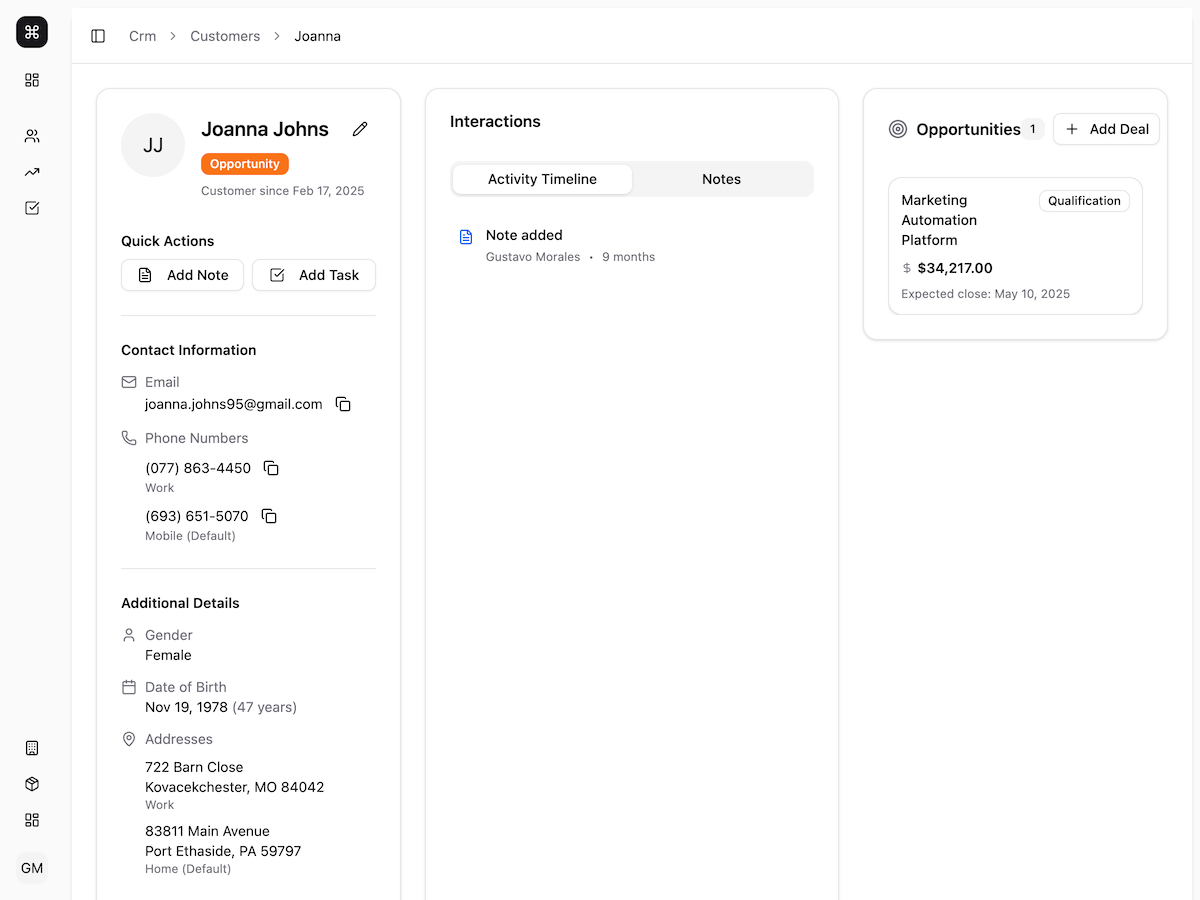
Task: Switch to the Notes tab
Action: pos(721,179)
